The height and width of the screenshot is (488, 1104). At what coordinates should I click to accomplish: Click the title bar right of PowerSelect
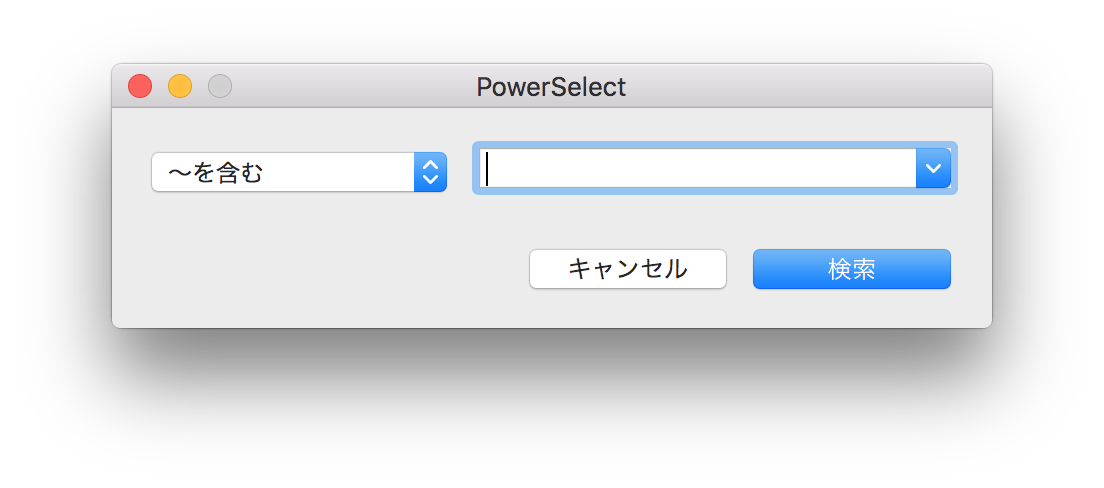[800, 87]
